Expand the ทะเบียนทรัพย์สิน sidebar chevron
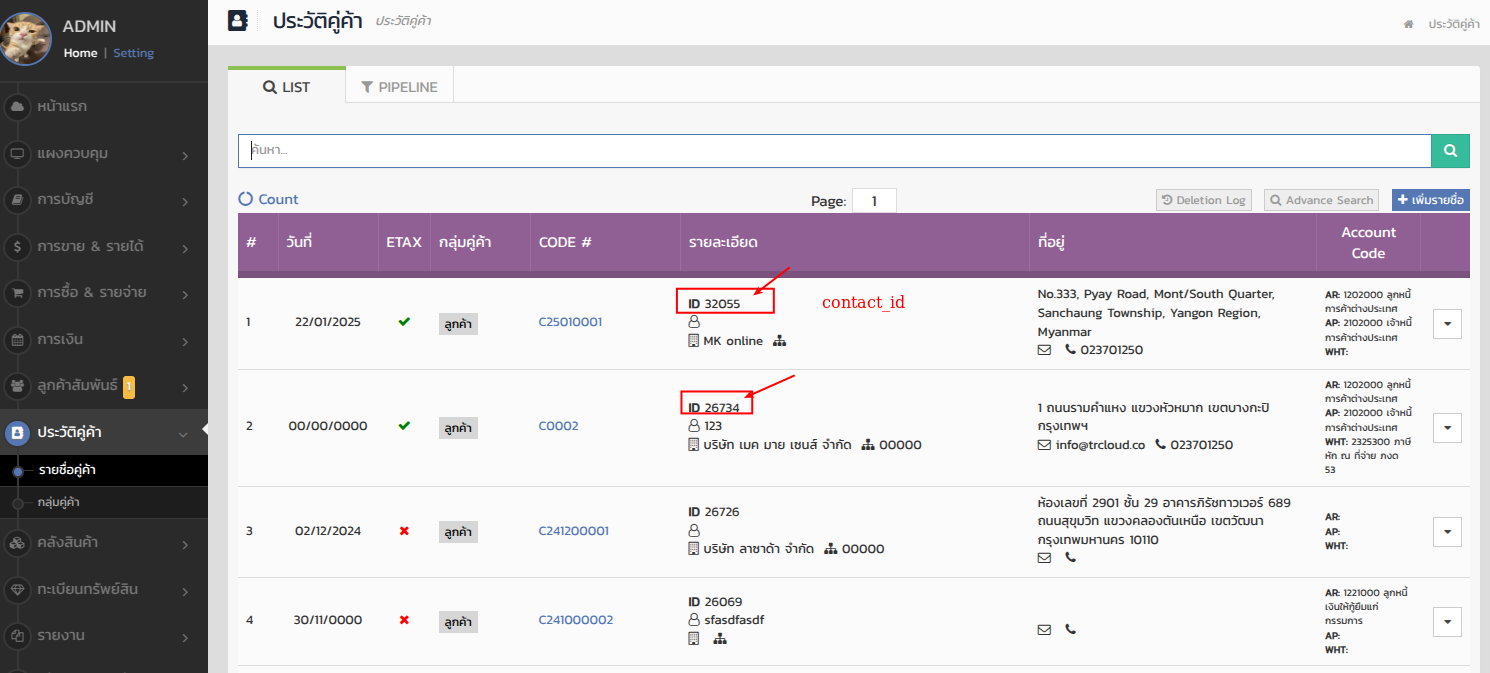The width and height of the screenshot is (1490, 673). [x=186, y=592]
